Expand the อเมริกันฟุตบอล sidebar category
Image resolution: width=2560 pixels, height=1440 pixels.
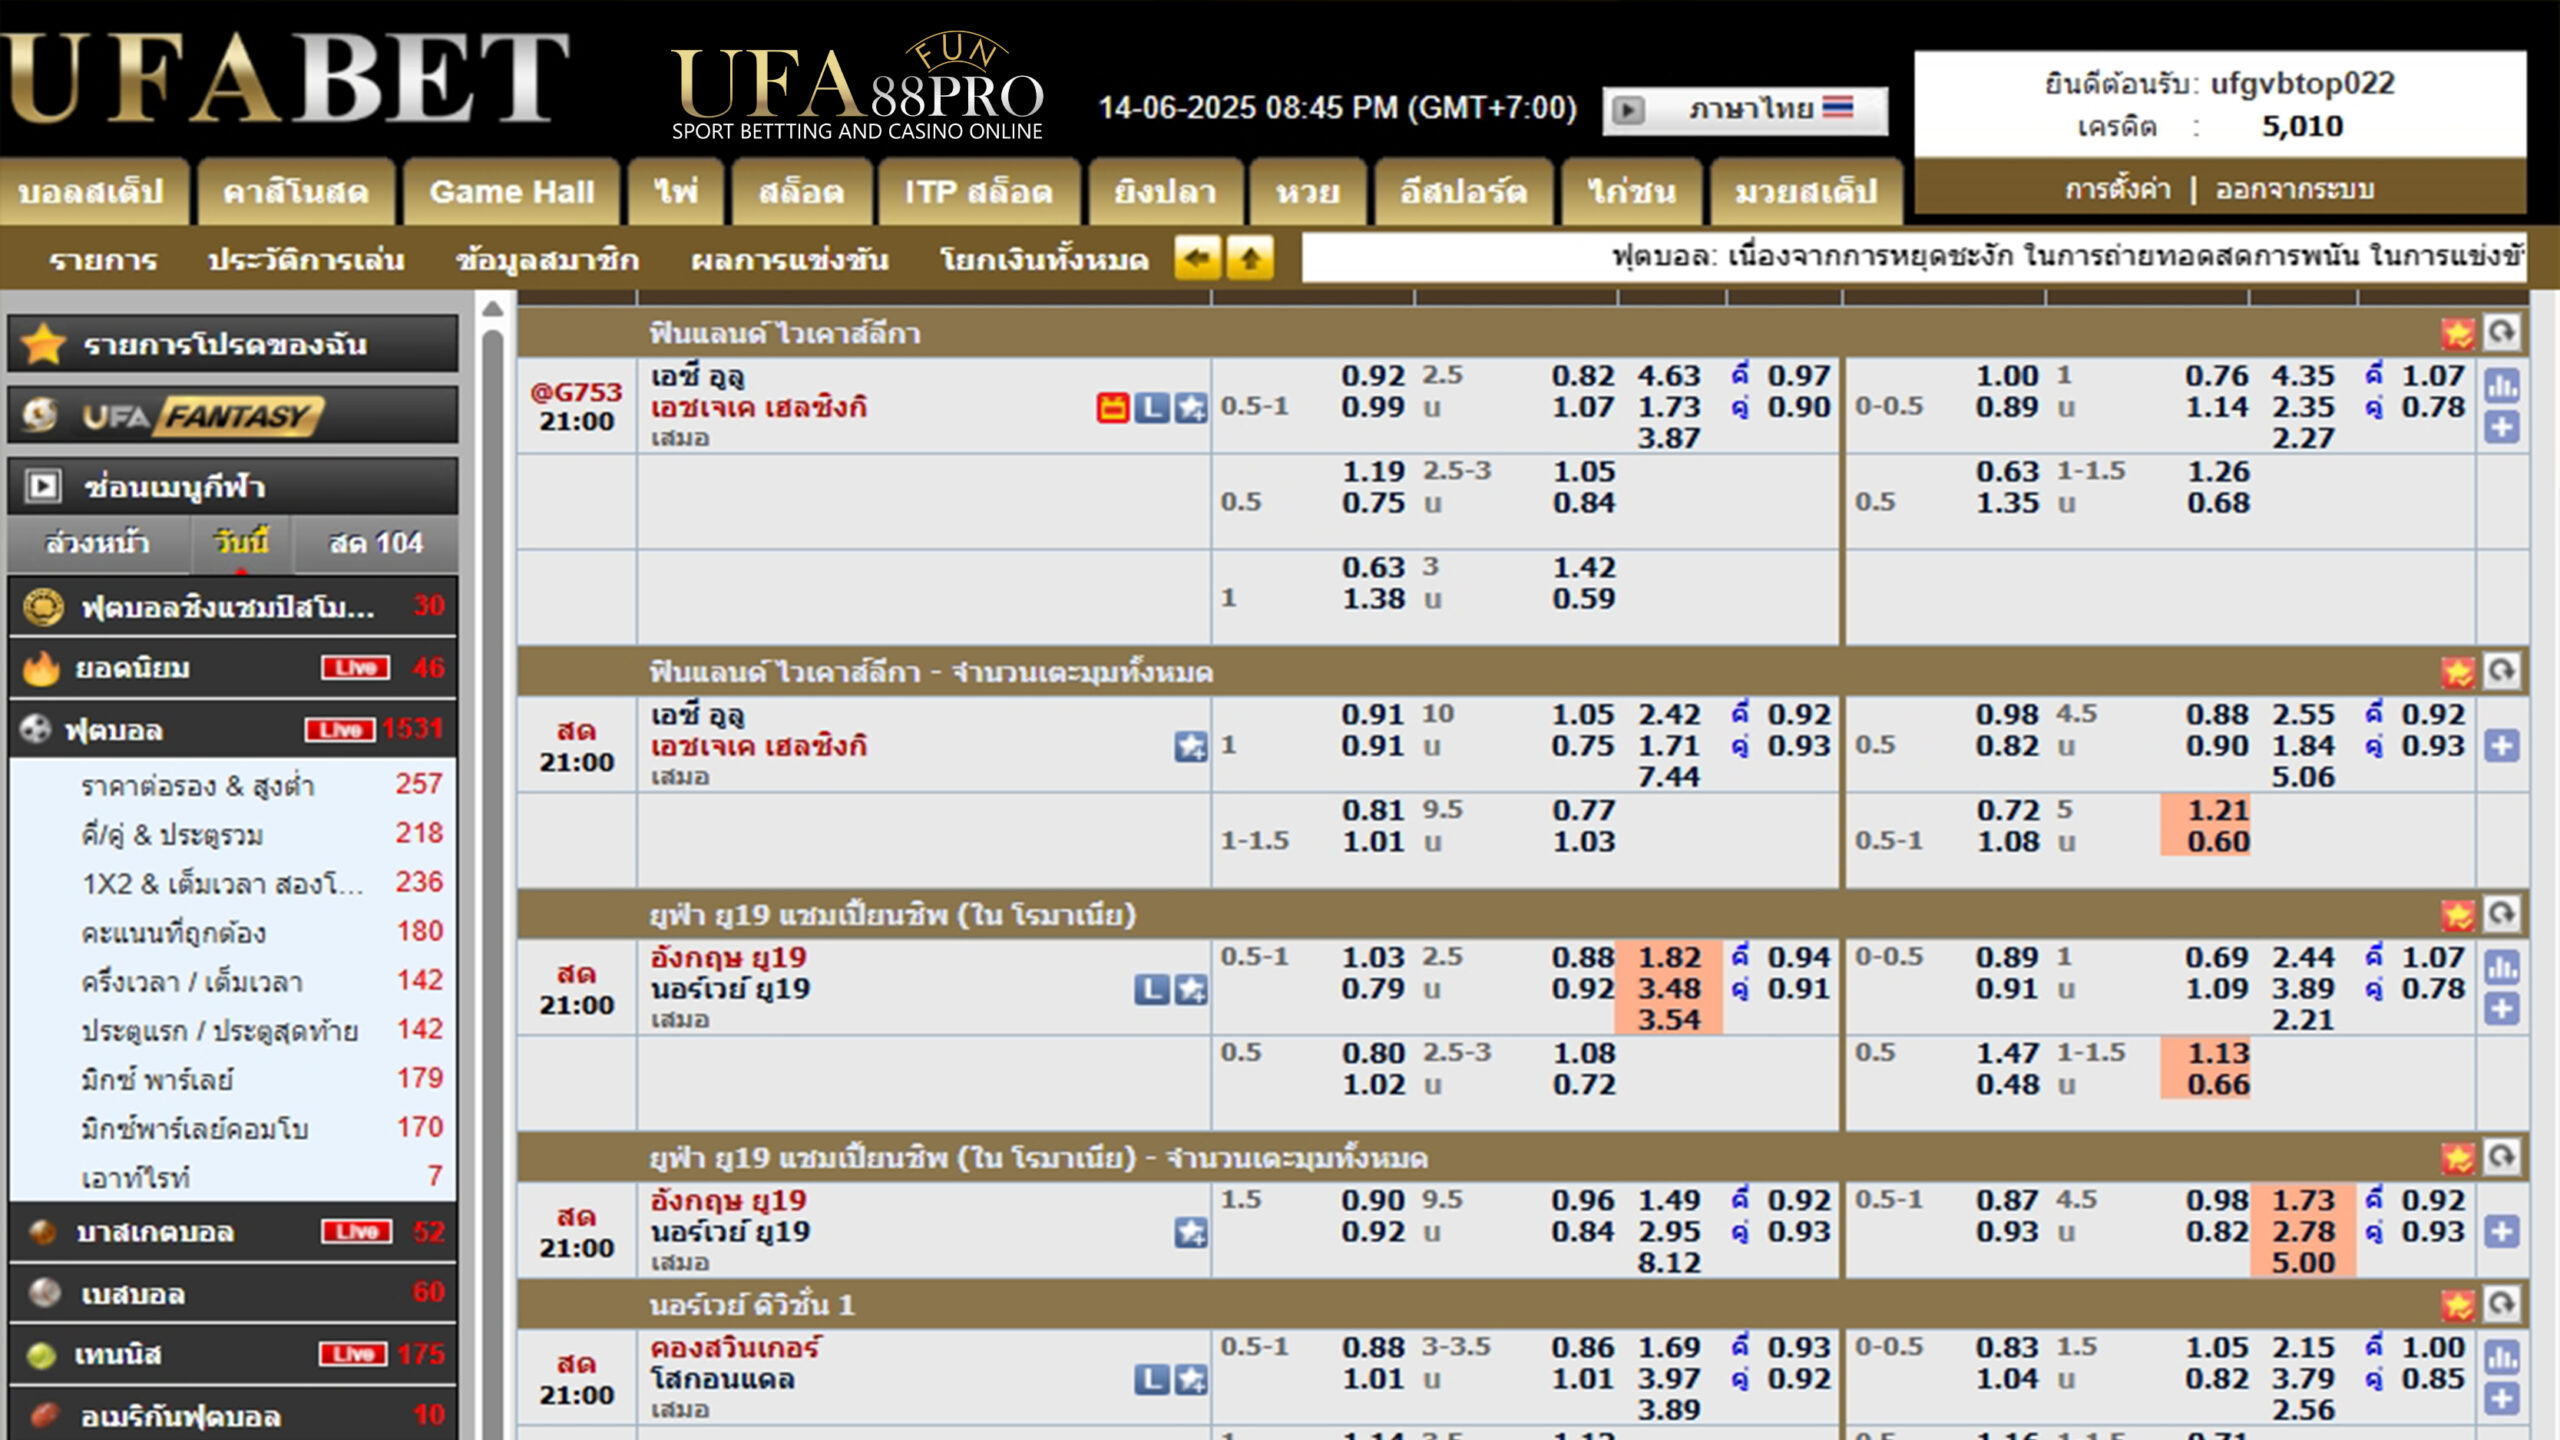(x=232, y=1416)
